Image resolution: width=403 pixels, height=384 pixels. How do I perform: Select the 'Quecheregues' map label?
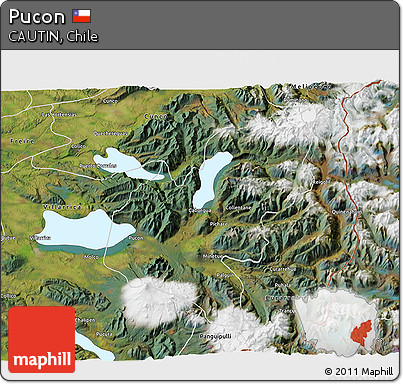coord(110,133)
